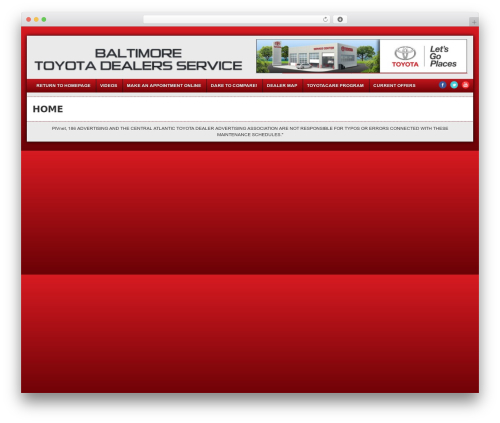
Task: Select Make an Appointment Online
Action: (164, 86)
